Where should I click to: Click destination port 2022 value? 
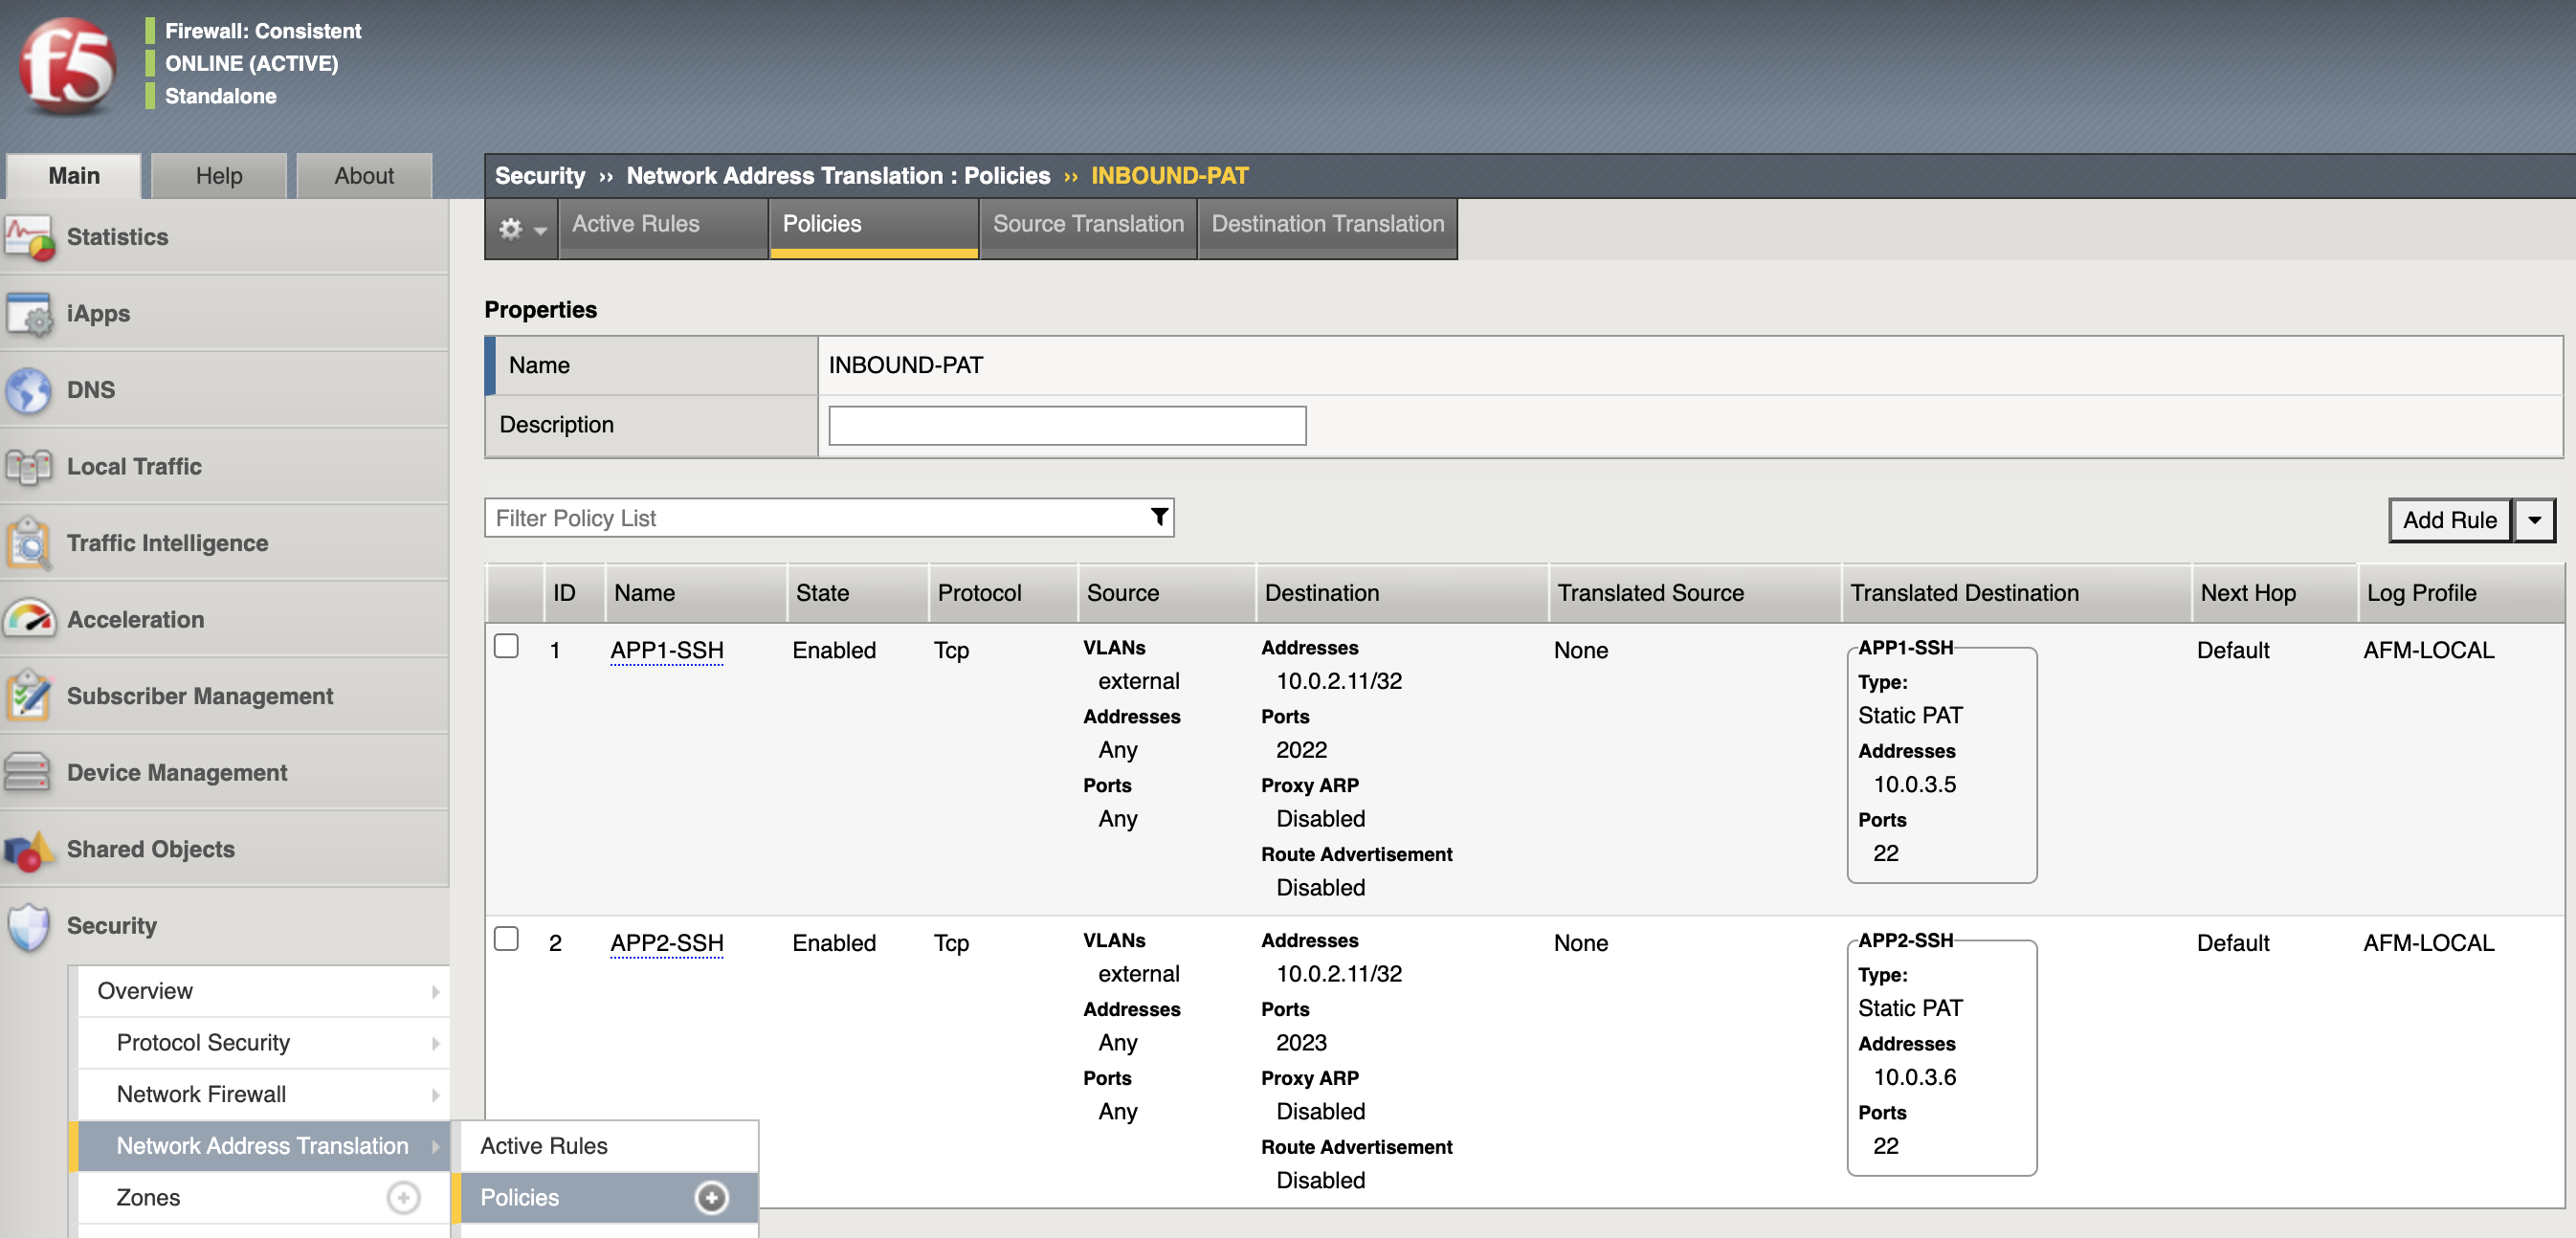1301,750
